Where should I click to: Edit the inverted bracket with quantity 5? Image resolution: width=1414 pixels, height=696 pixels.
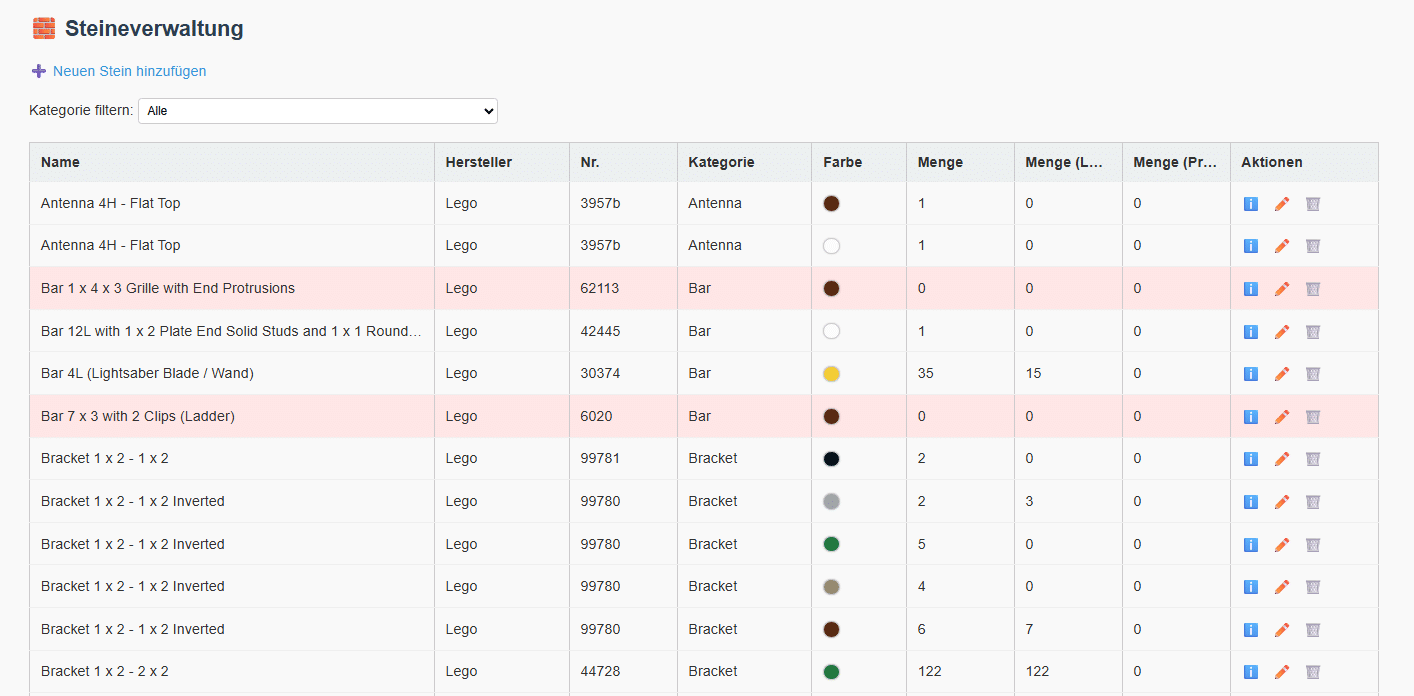pyautogui.click(x=1281, y=545)
